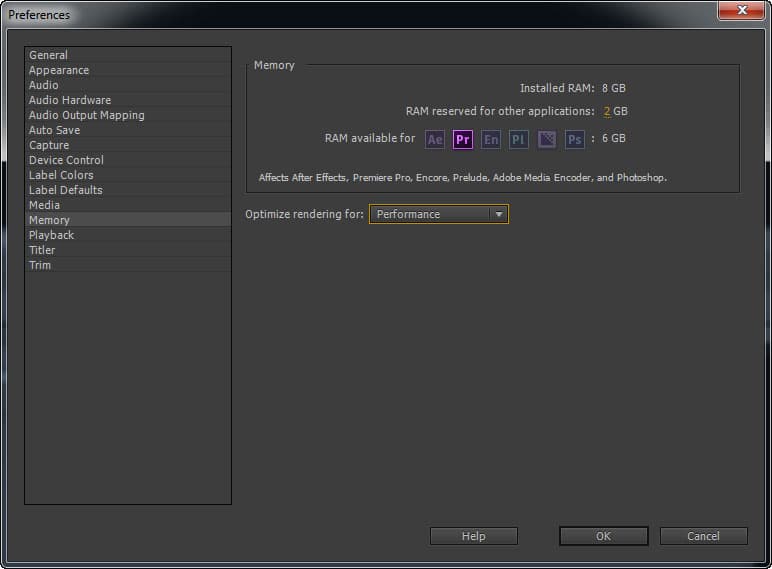Screen dimensions: 772x569
Task: Click the Installed RAM 8 GB value
Action: click(613, 88)
